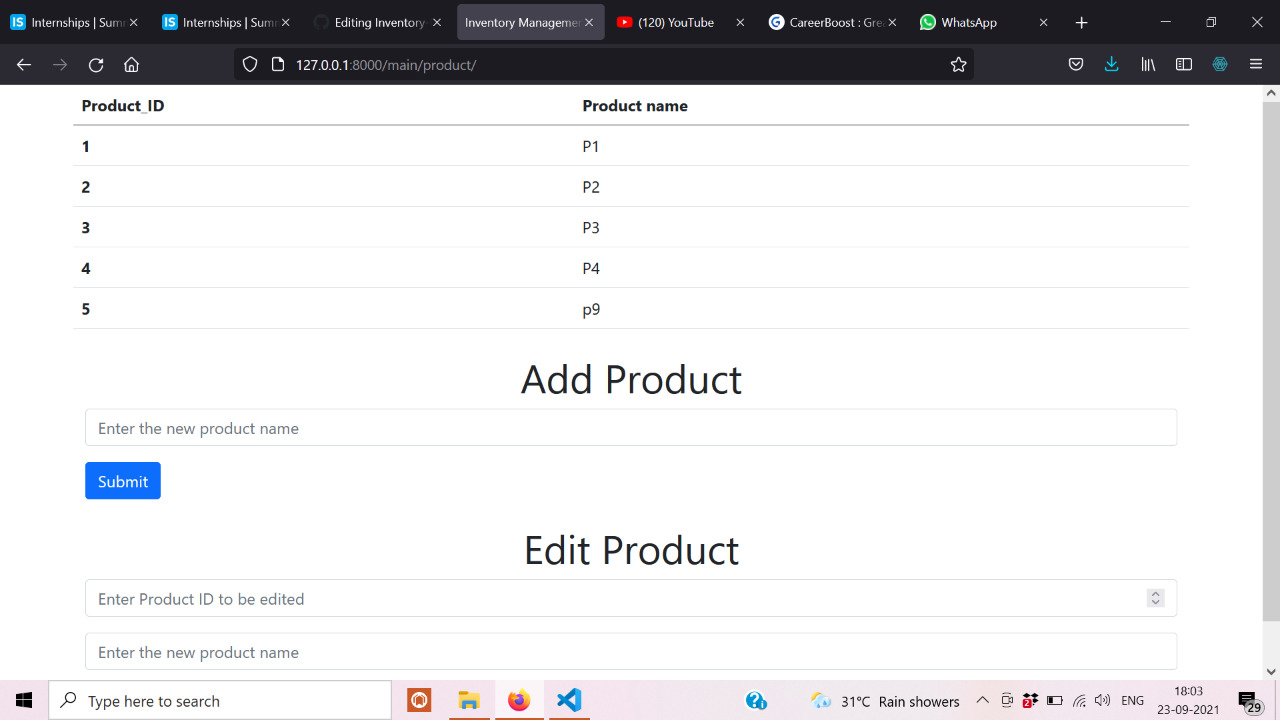This screenshot has width=1280, height=720.
Task: Open the Firefox downloads panel
Action: point(1111,64)
